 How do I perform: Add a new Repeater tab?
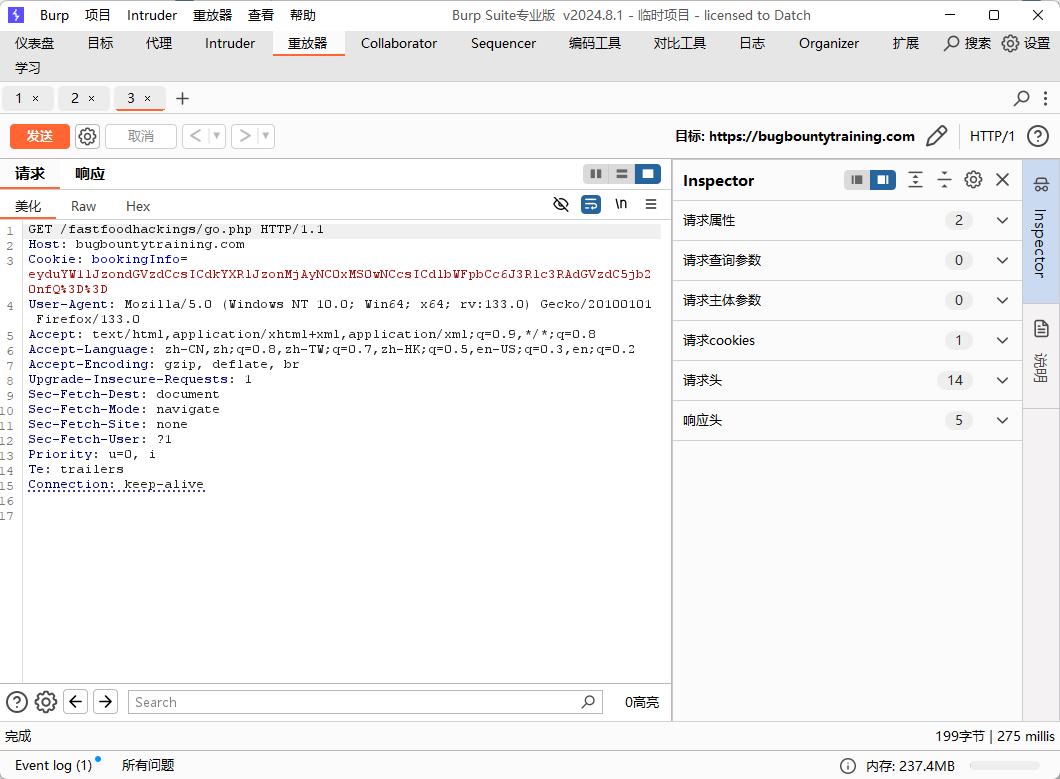183,99
